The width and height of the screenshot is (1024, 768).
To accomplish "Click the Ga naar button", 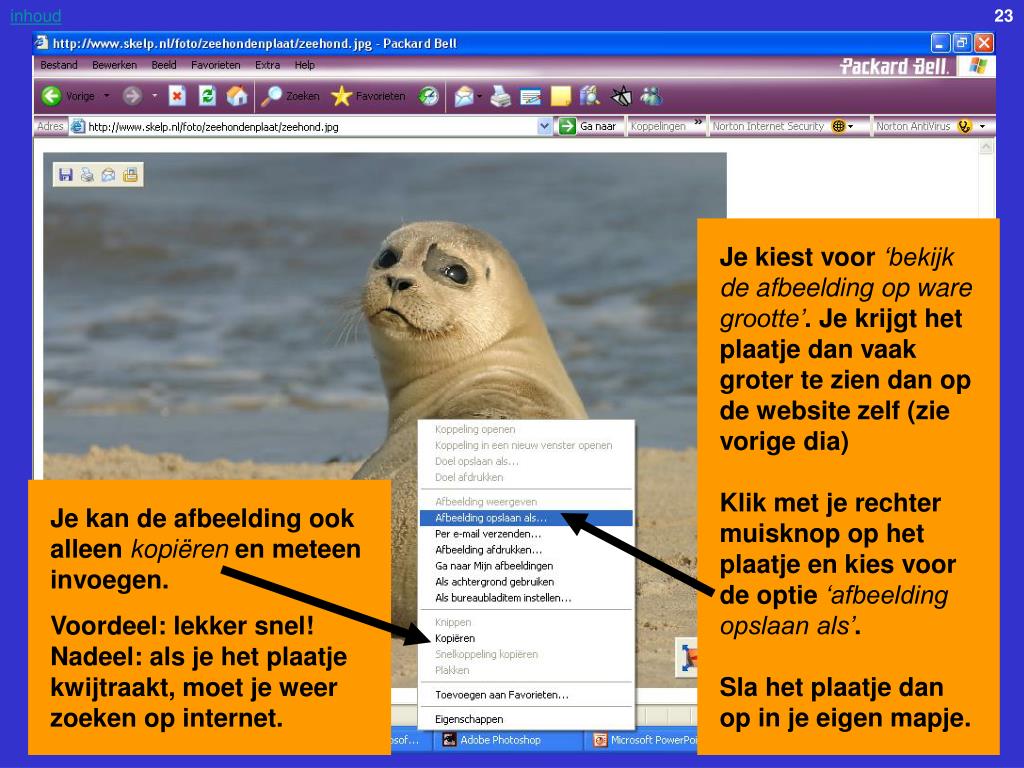I will click(588, 126).
